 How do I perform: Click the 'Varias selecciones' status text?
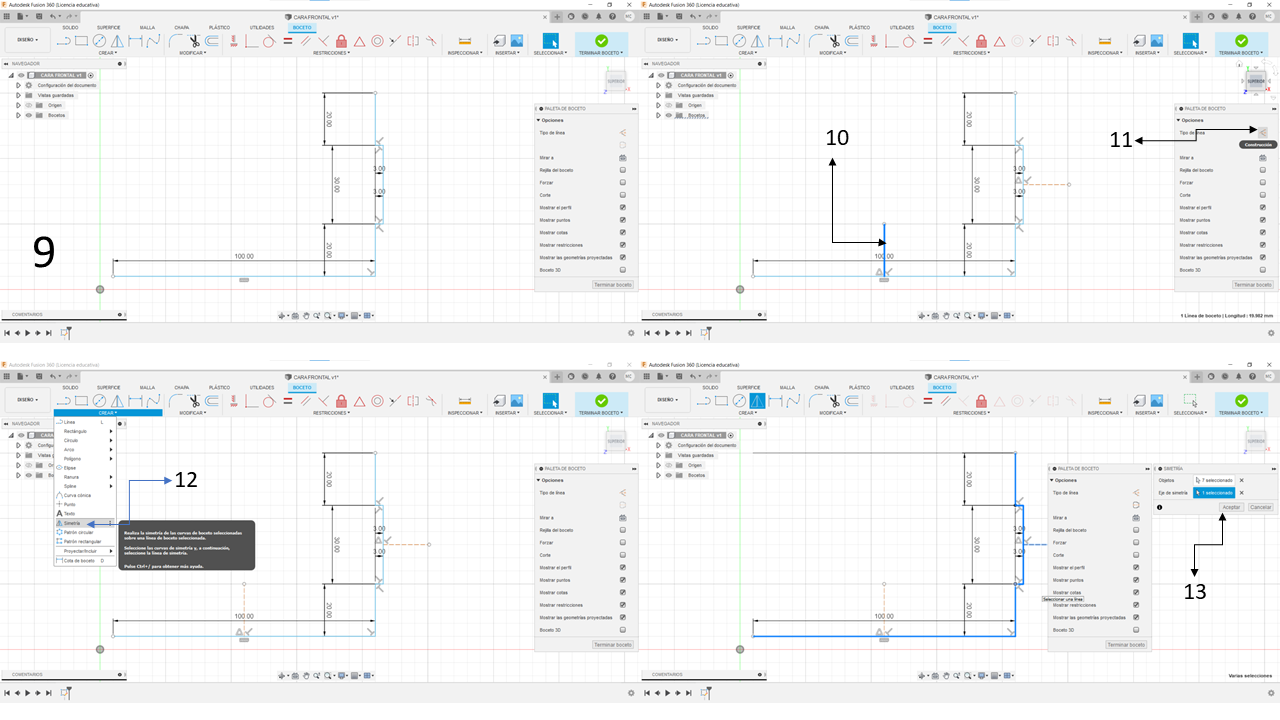coord(1250,676)
